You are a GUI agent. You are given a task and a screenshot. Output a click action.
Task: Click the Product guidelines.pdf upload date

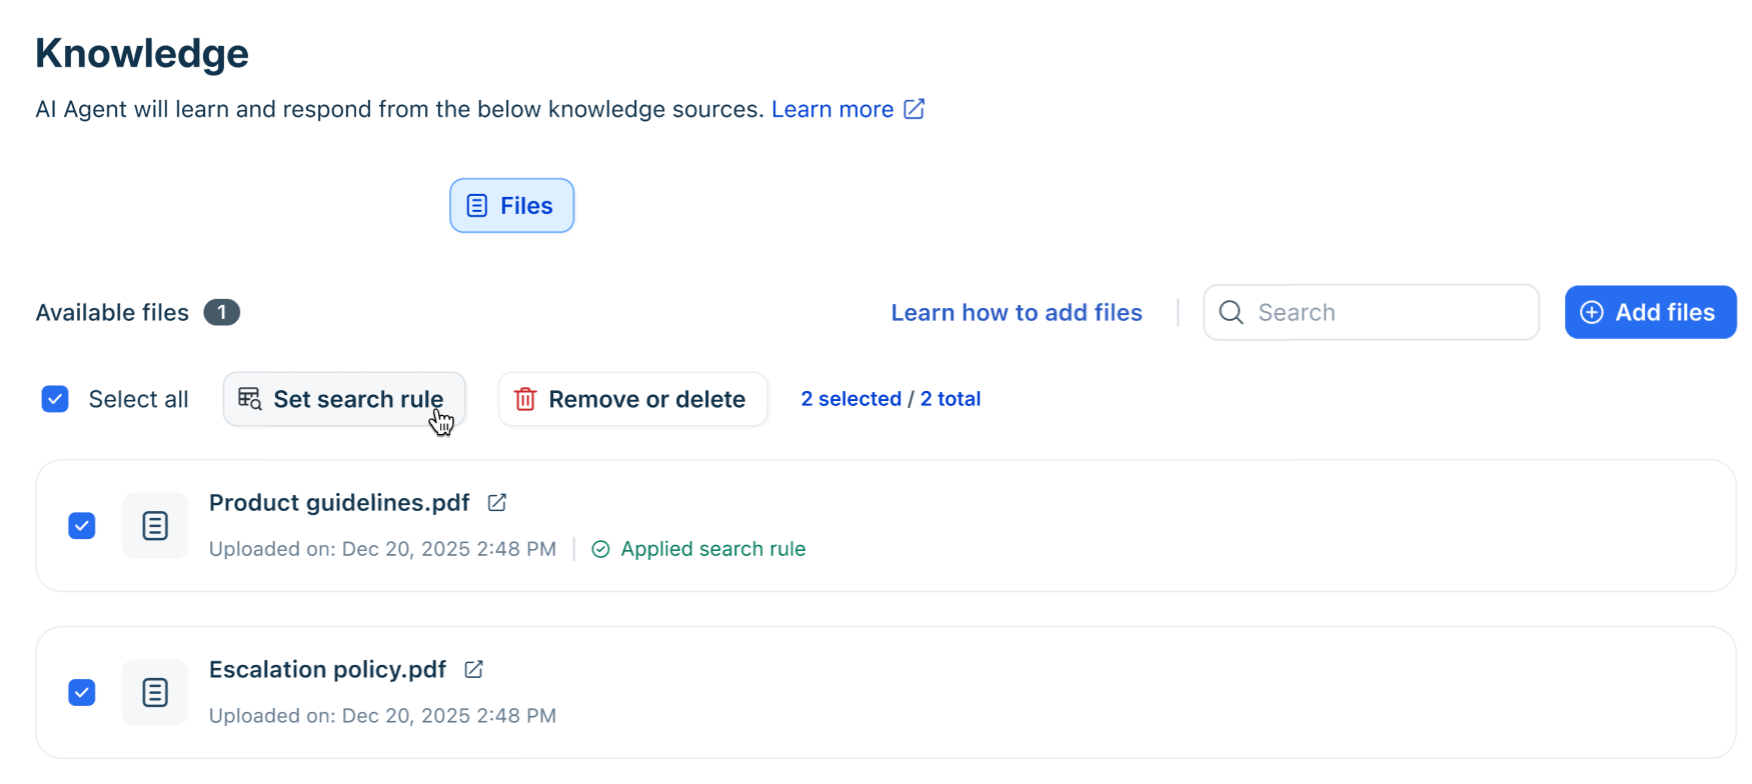tap(382, 549)
